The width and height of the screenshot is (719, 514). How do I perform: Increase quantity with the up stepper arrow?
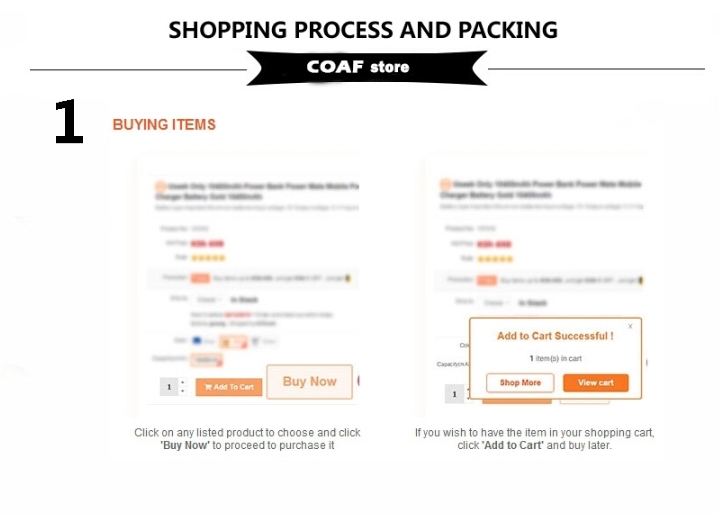tap(183, 382)
